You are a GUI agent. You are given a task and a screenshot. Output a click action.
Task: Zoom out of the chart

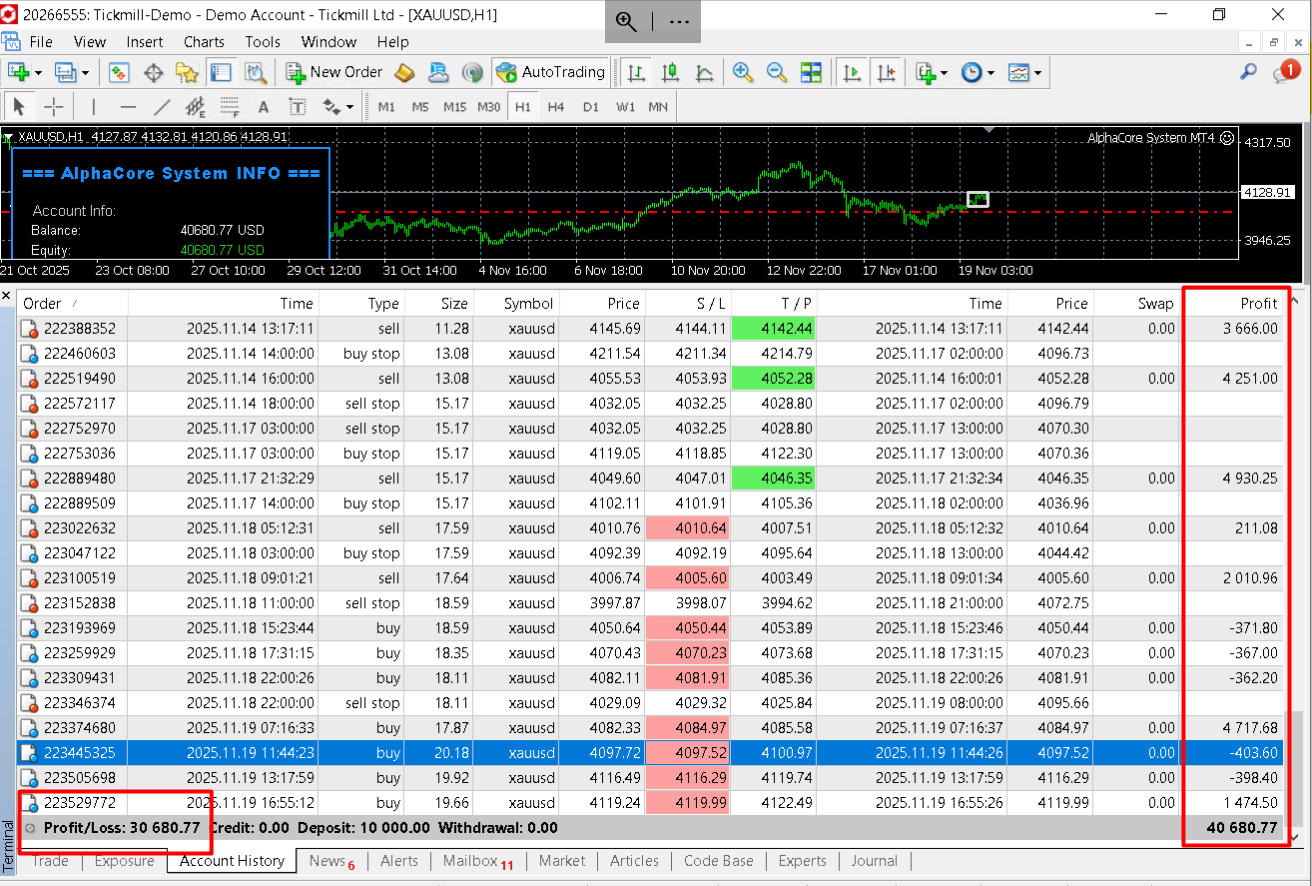(x=776, y=72)
